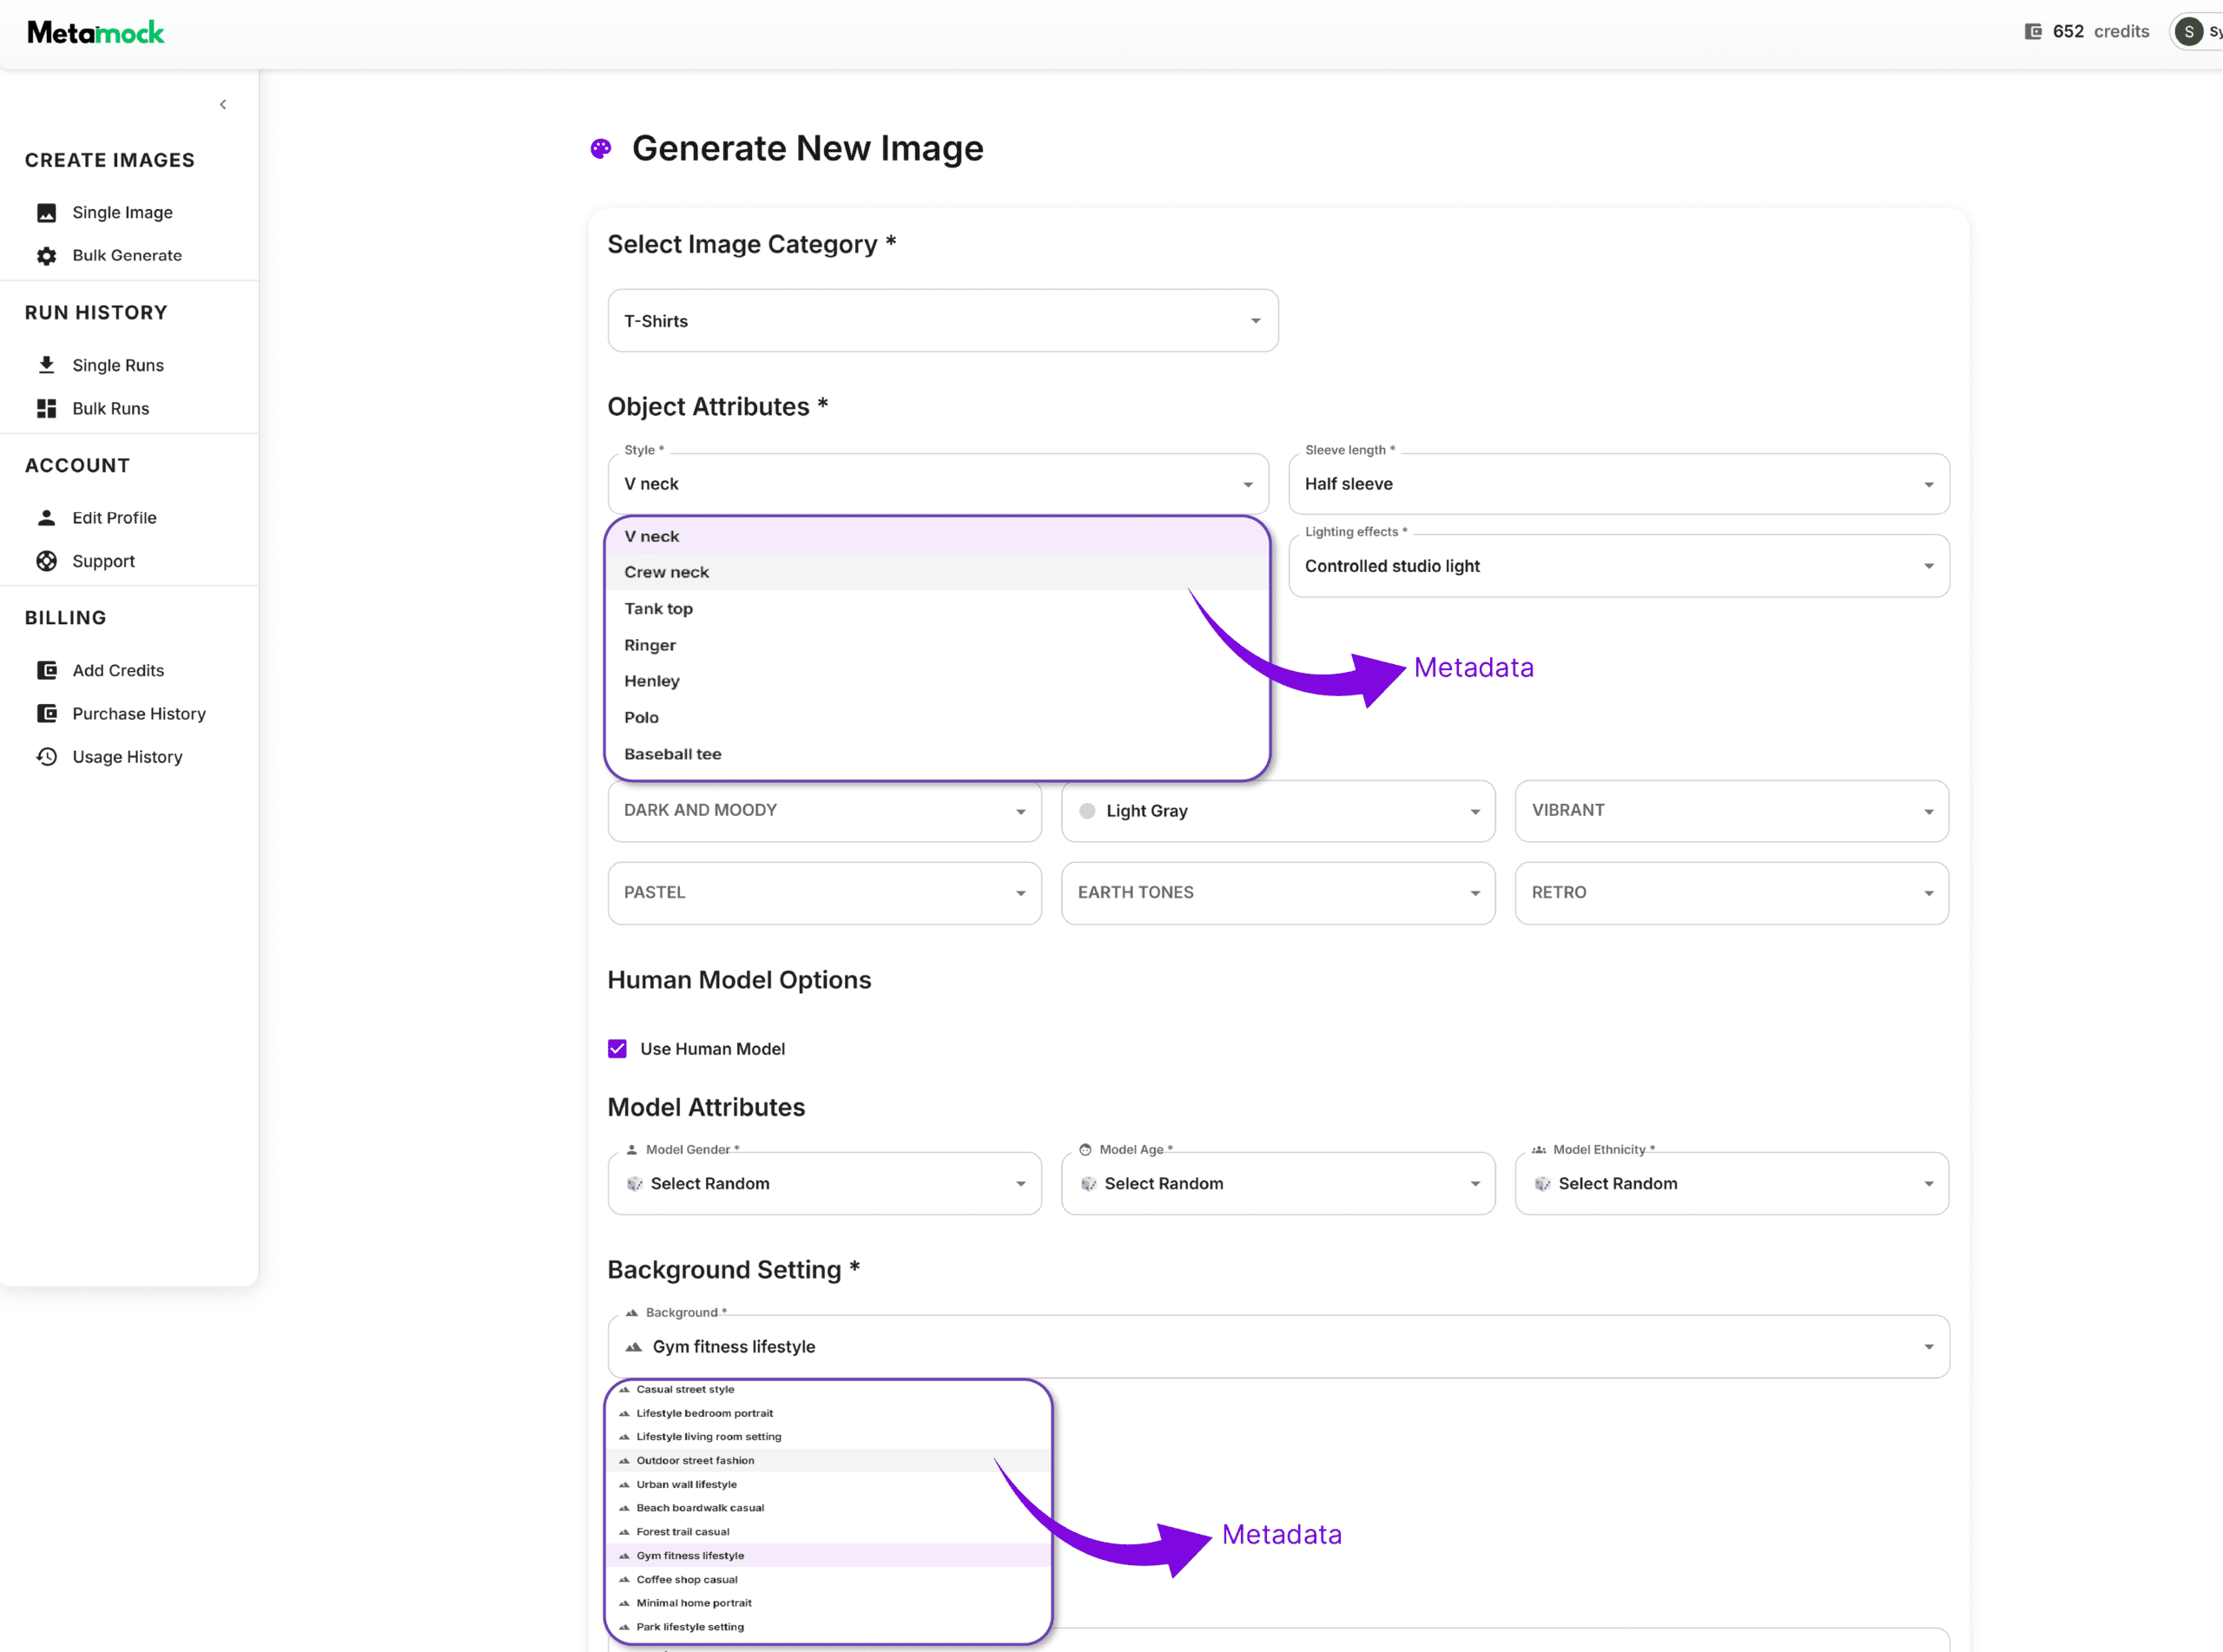Click the Bulk Runs grid icon
The height and width of the screenshot is (1652, 2223).
point(46,408)
